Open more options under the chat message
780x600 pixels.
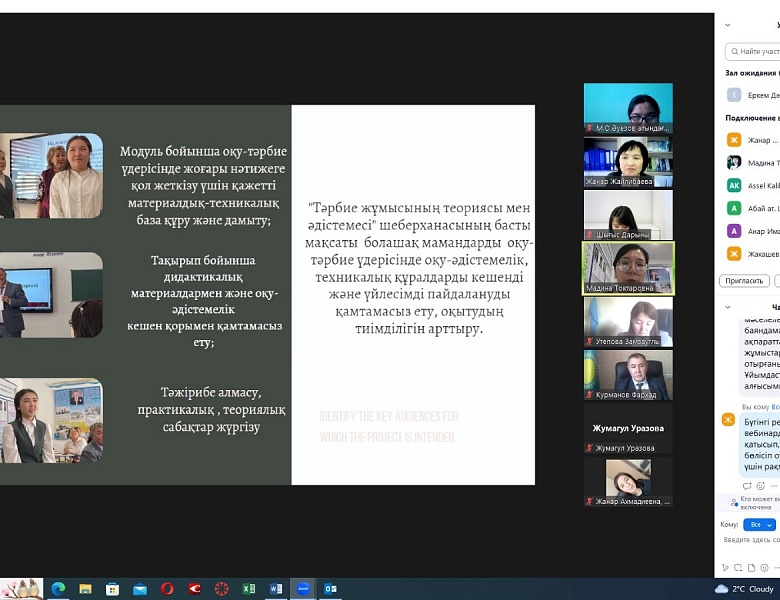click(774, 485)
